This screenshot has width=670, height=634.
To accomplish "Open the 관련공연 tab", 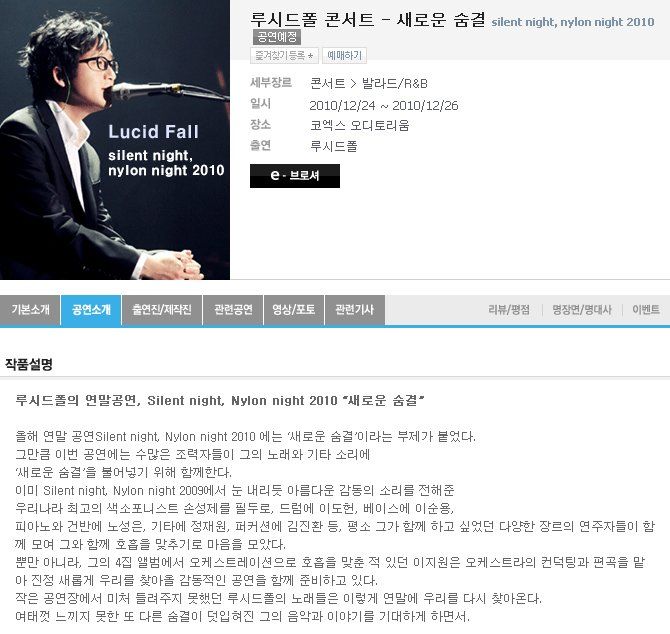I will 233,310.
